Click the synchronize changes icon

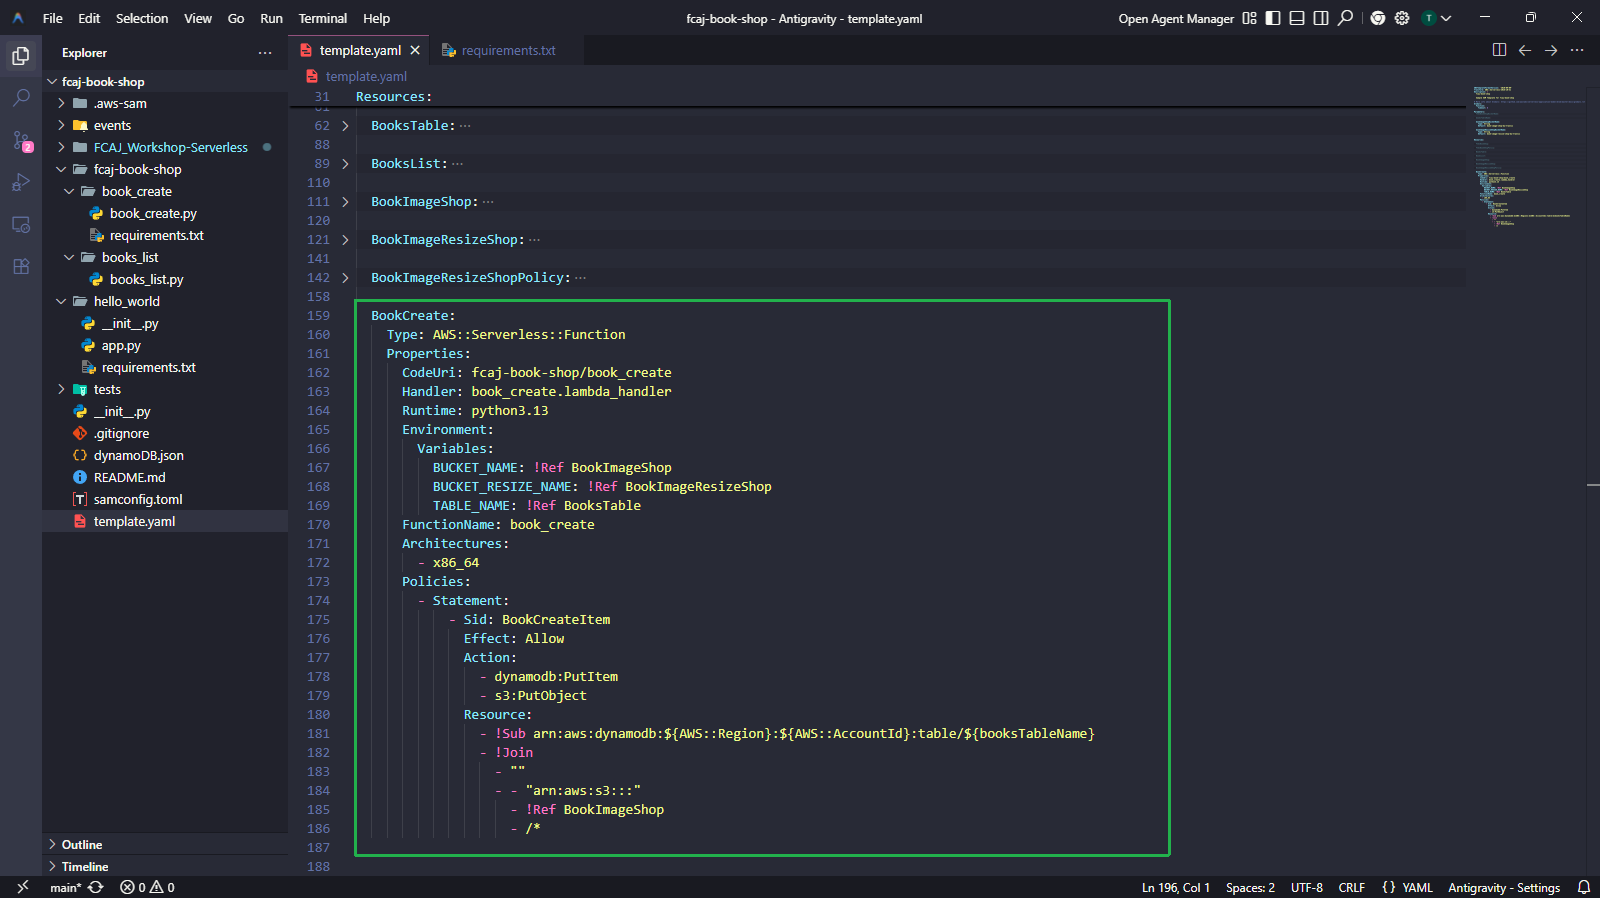96,887
